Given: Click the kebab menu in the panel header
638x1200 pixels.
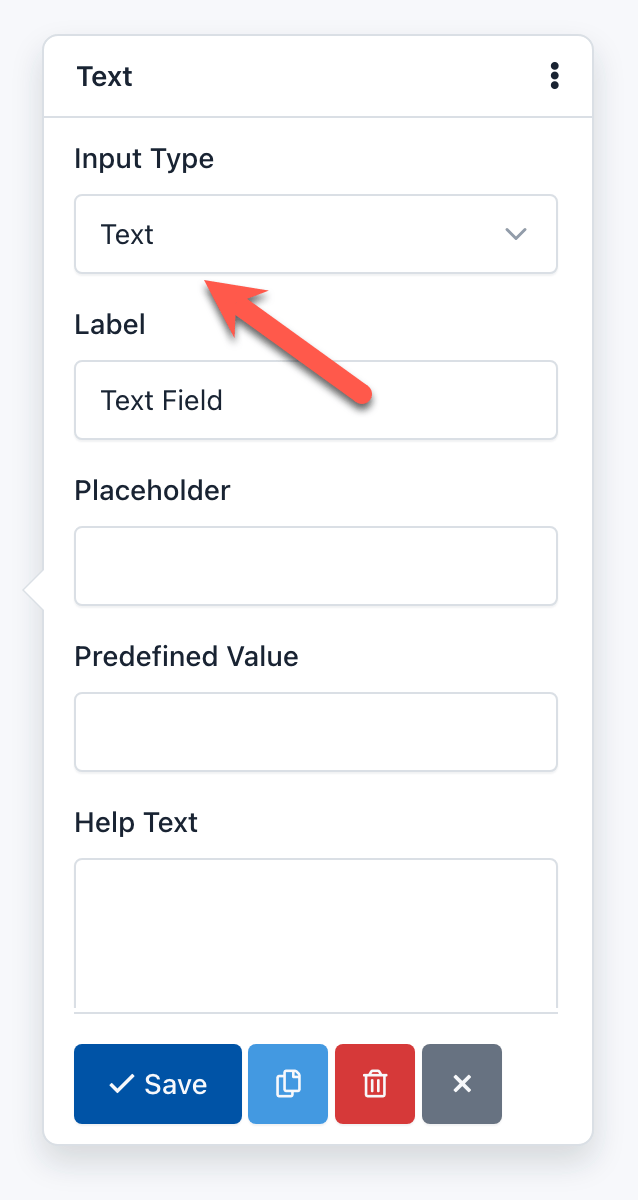Looking at the screenshot, I should tap(554, 76).
